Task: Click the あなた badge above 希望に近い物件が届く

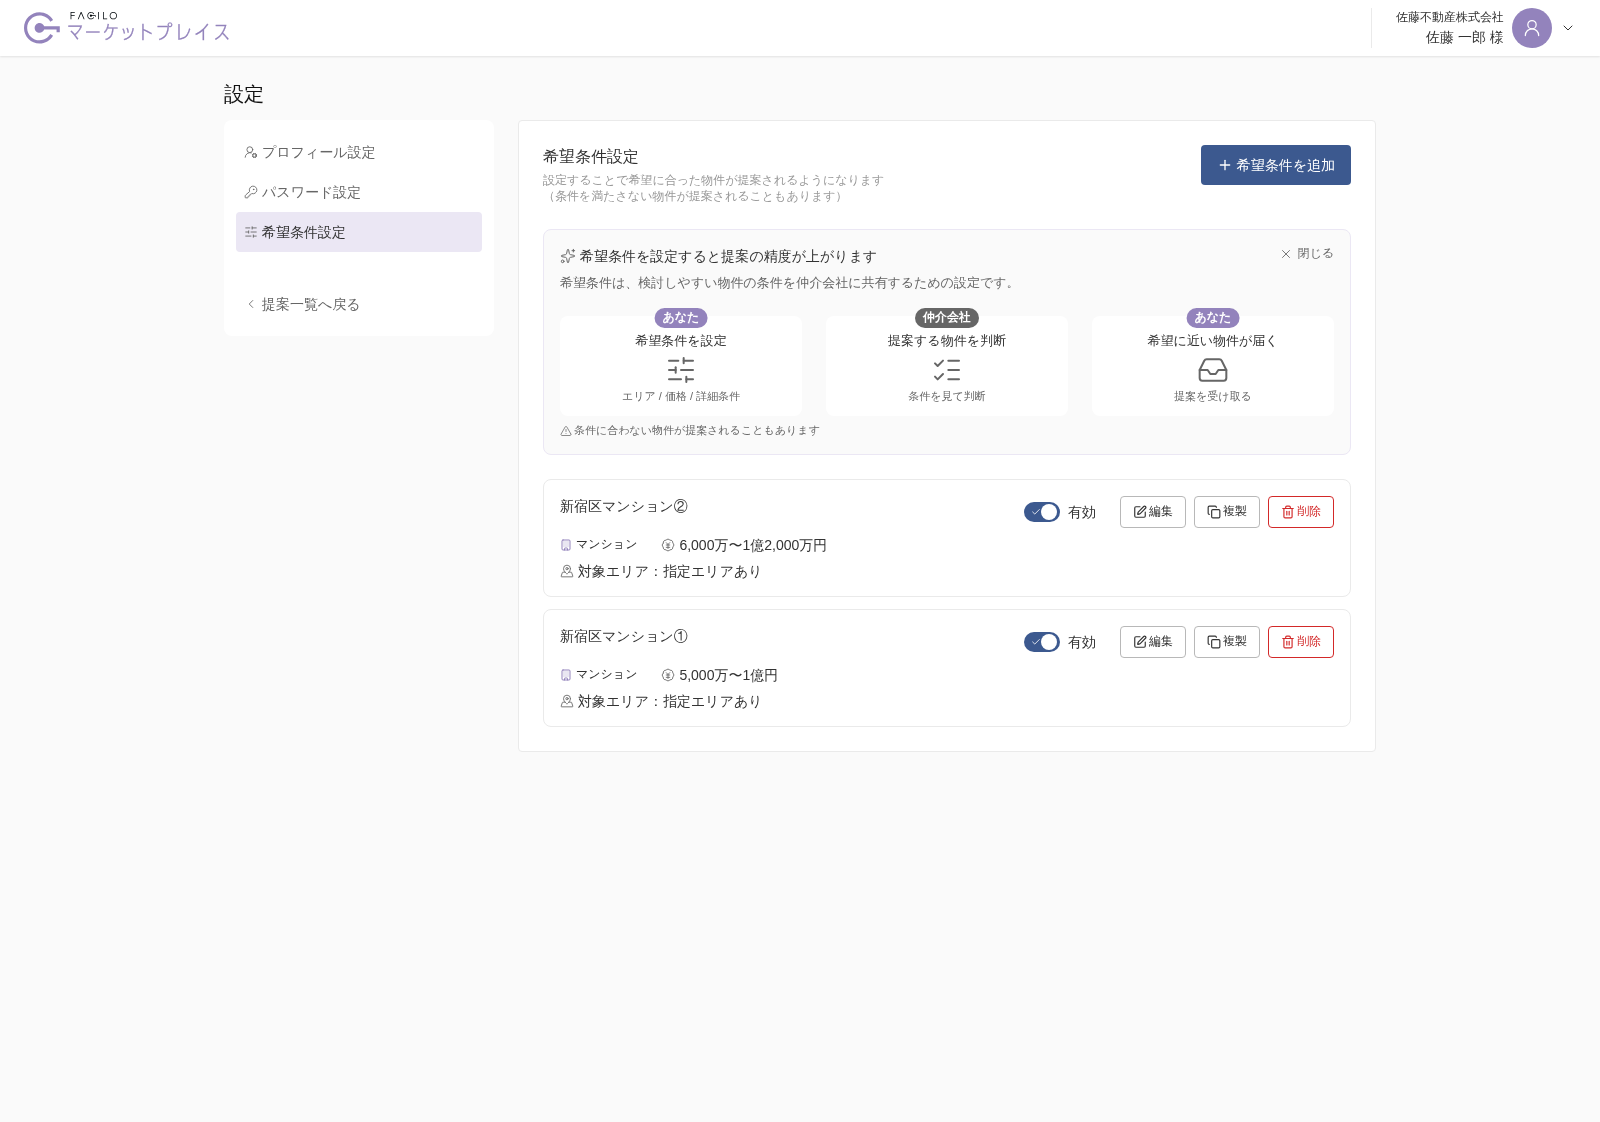Action: pyautogui.click(x=1213, y=318)
